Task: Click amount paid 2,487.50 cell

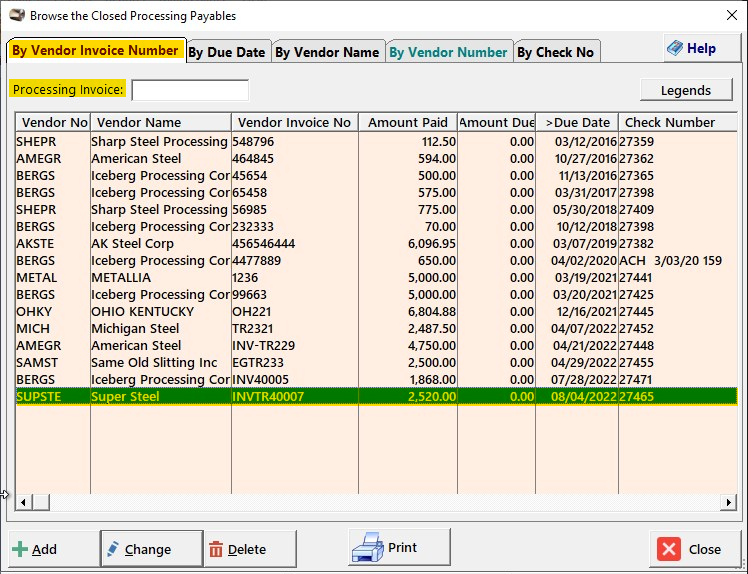Action: [x=408, y=329]
